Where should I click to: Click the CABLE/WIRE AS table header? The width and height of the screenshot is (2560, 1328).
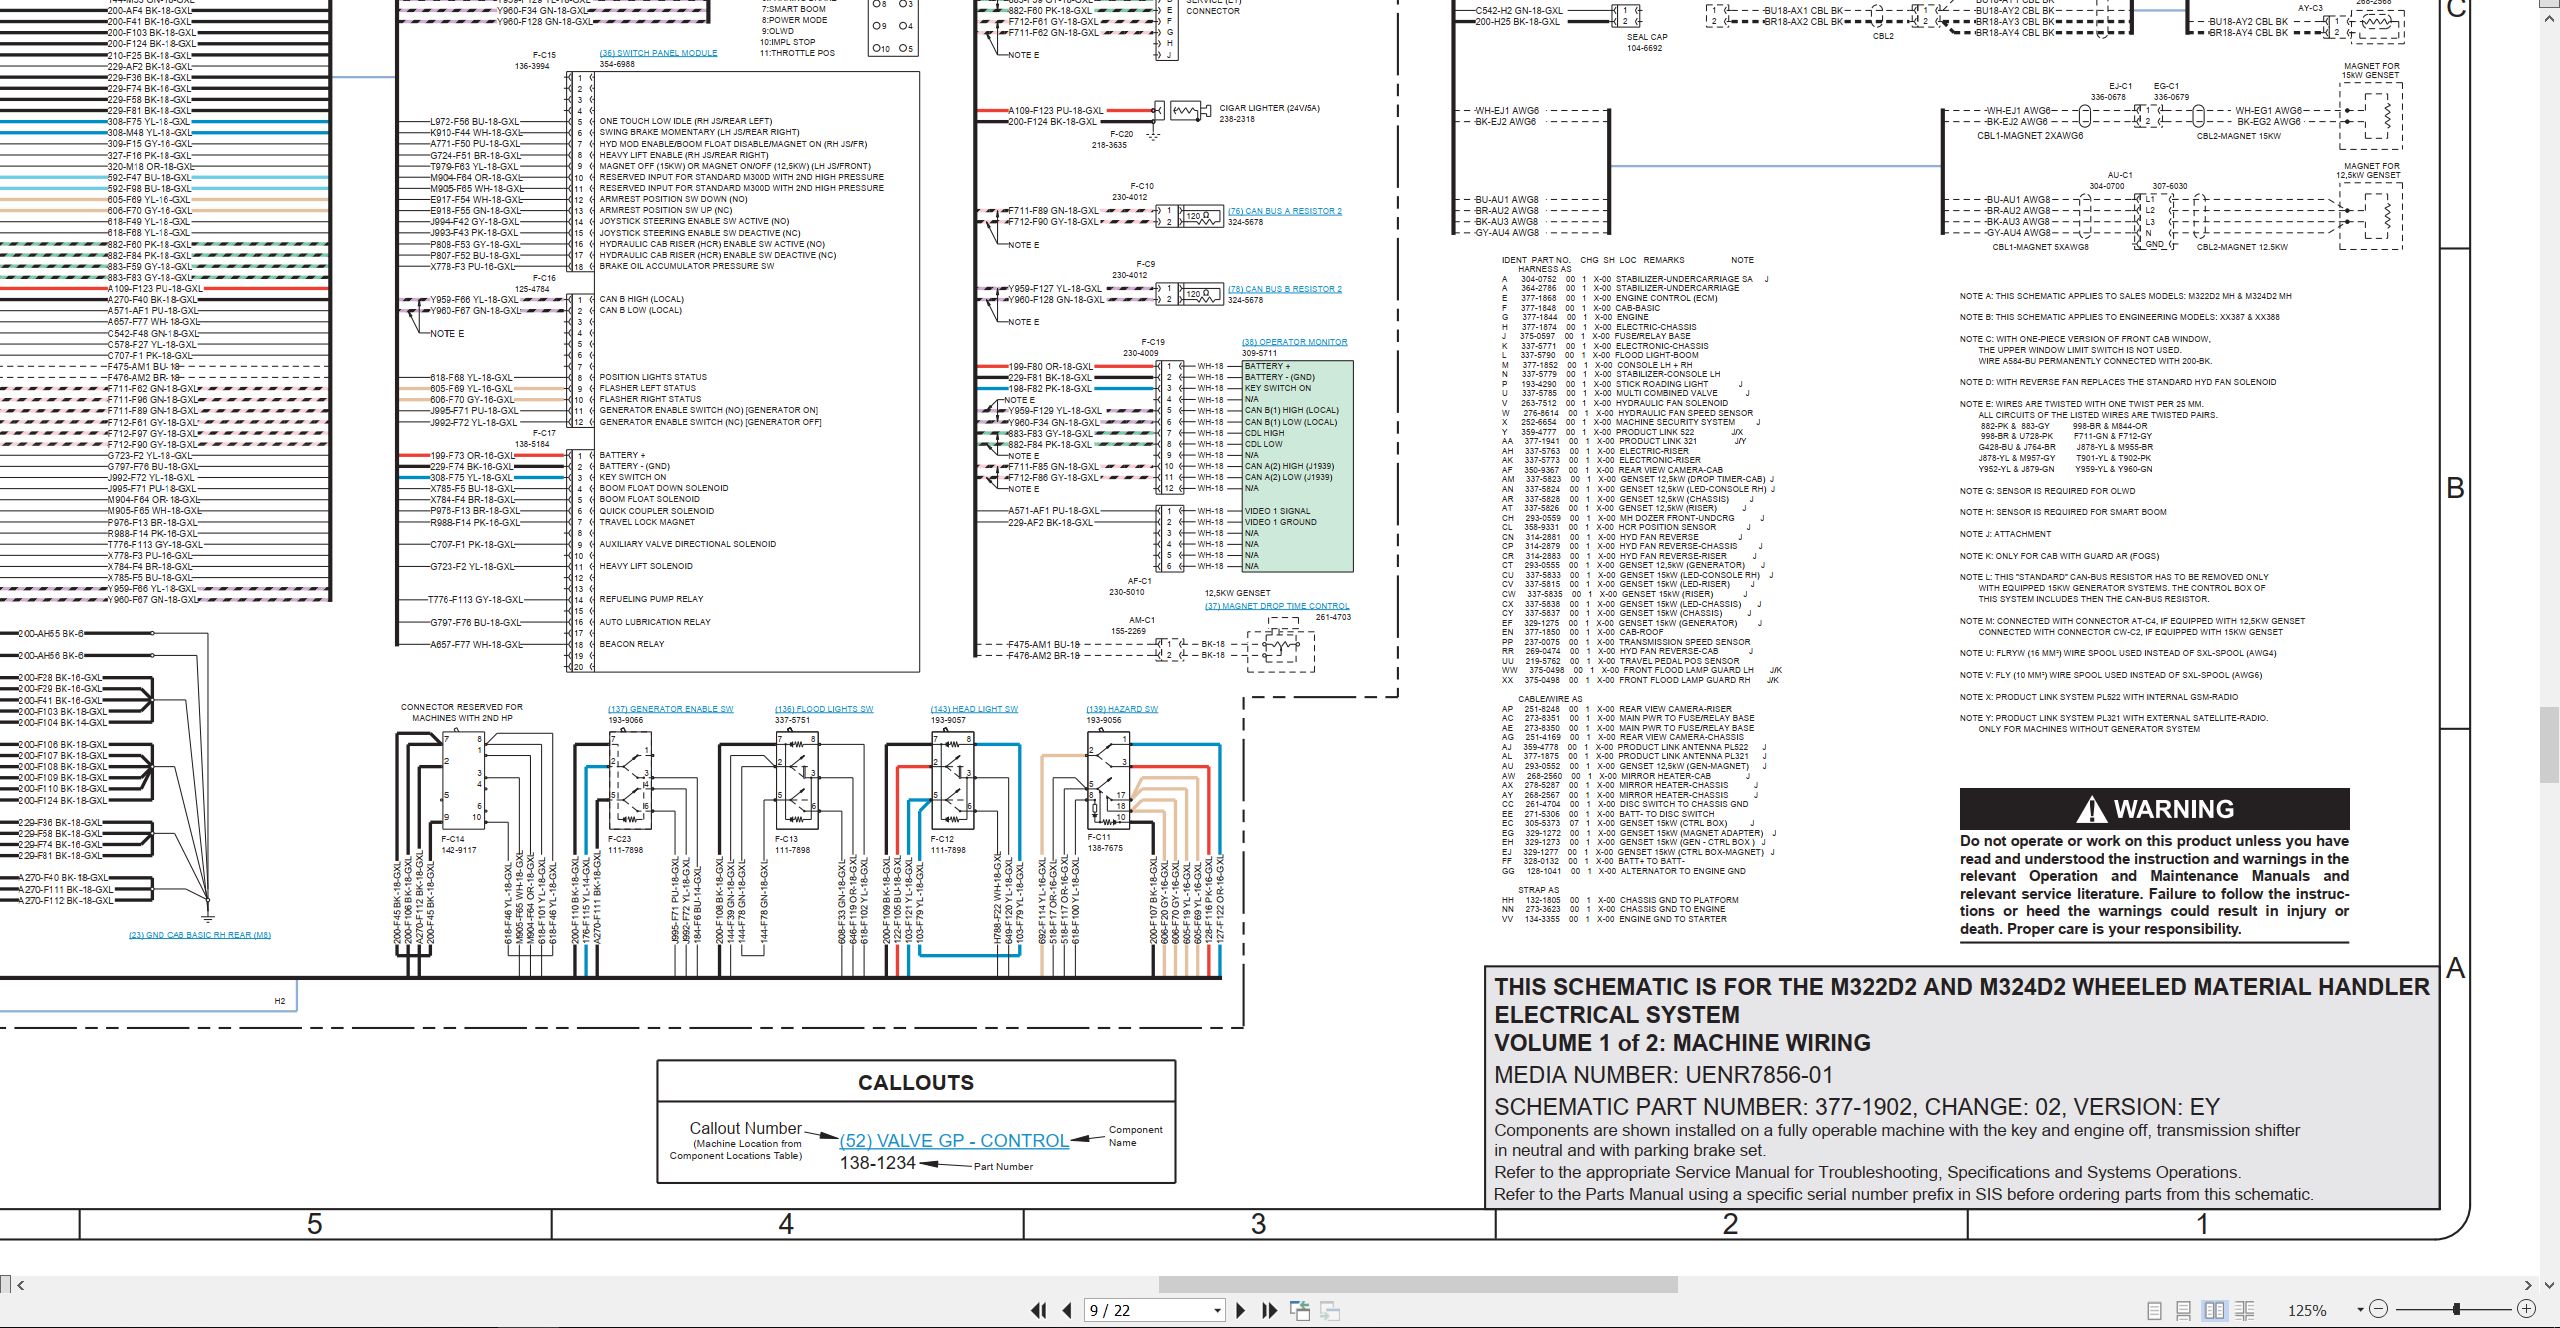(x=1550, y=699)
